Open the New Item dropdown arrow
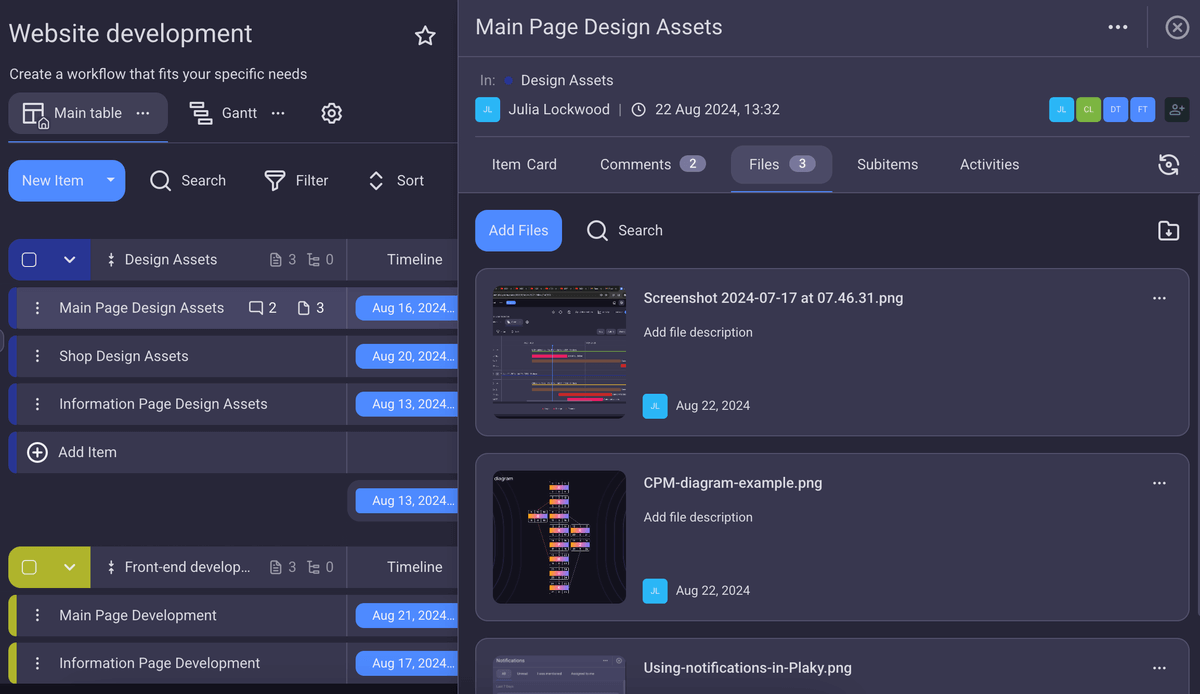This screenshot has width=1200, height=694. point(110,181)
